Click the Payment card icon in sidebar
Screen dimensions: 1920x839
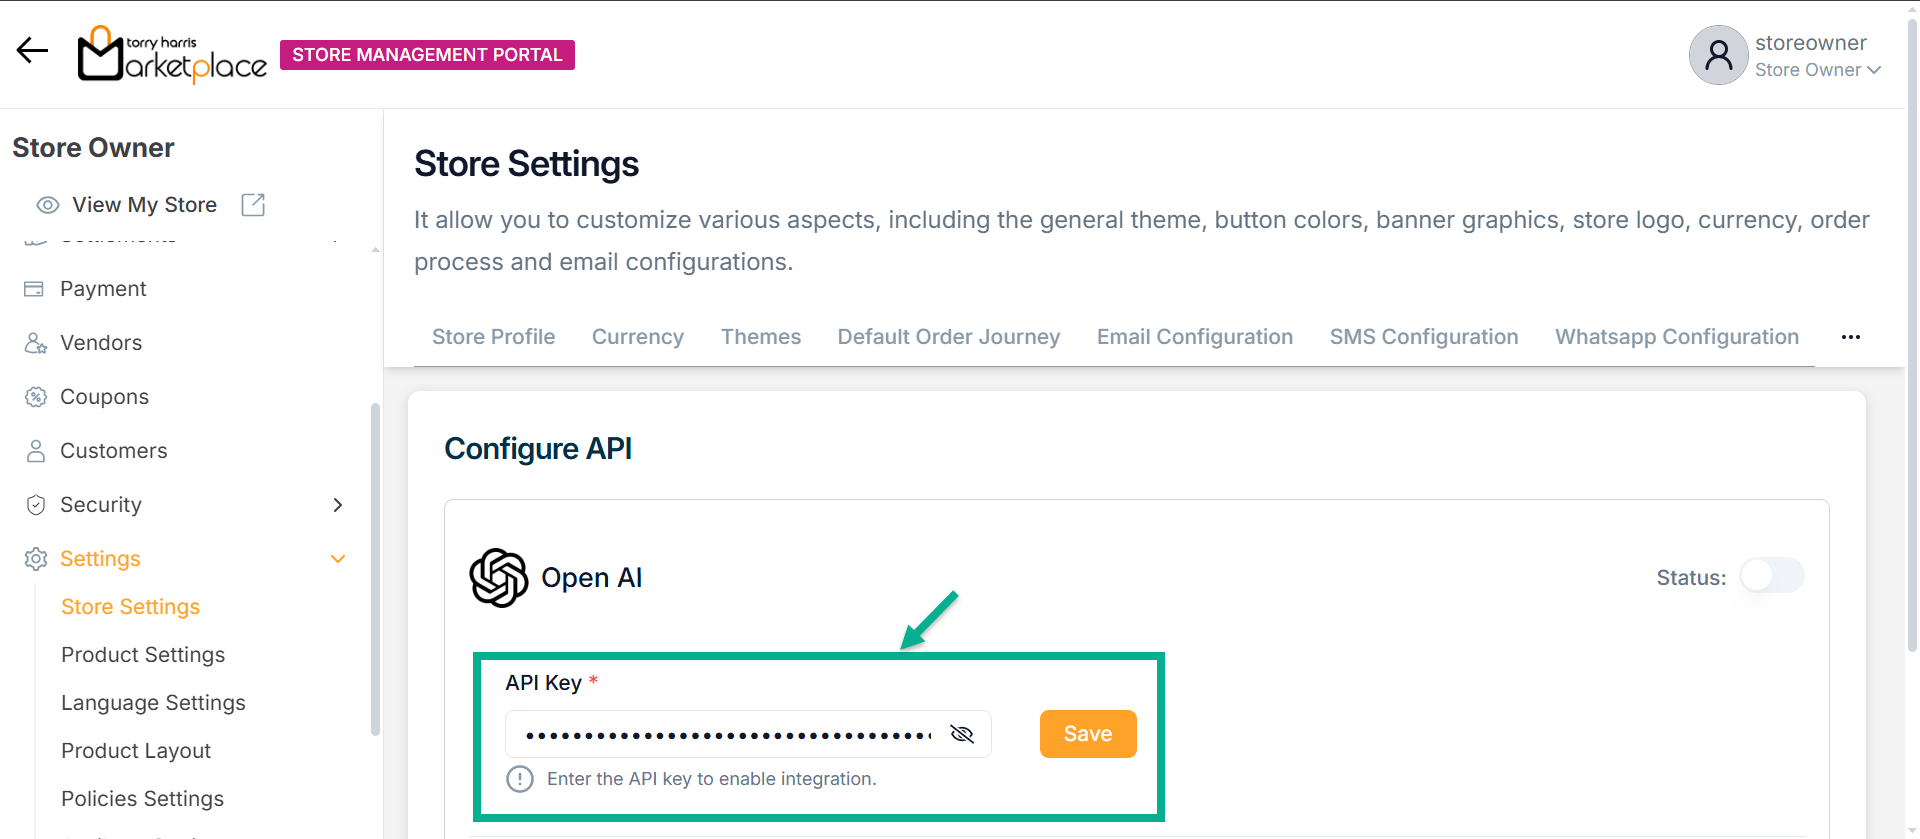[34, 289]
